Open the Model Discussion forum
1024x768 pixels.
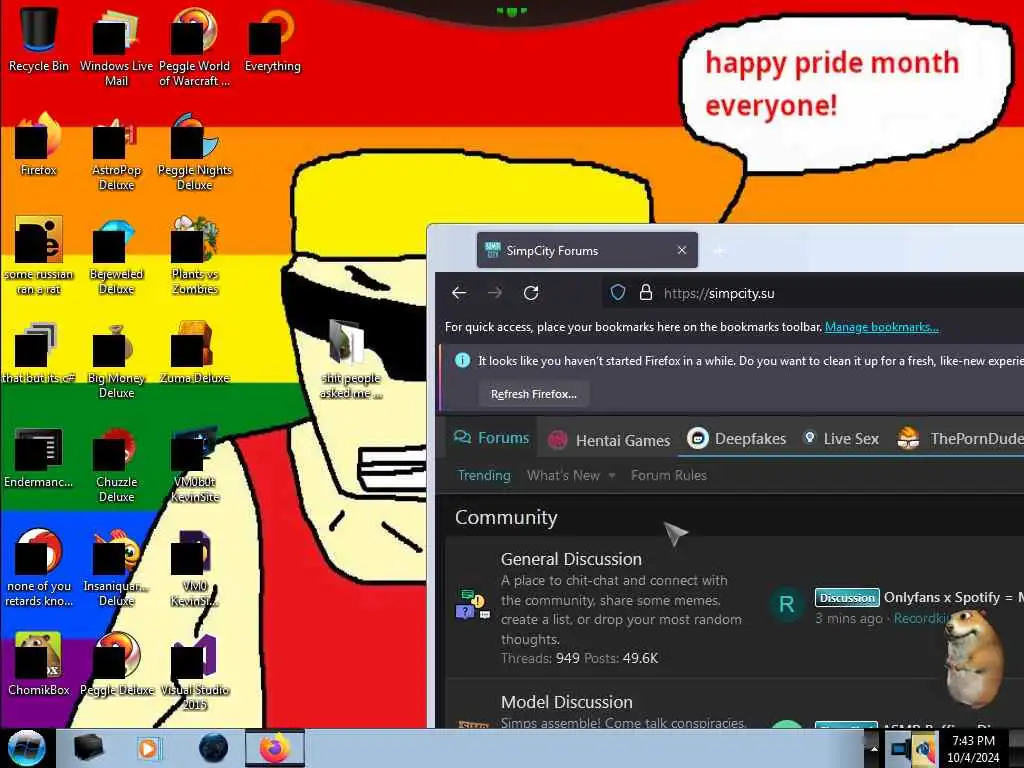click(x=566, y=702)
